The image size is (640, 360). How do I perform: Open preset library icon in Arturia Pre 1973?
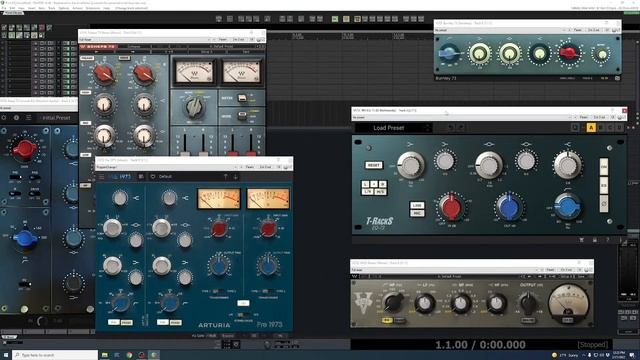click(141, 177)
